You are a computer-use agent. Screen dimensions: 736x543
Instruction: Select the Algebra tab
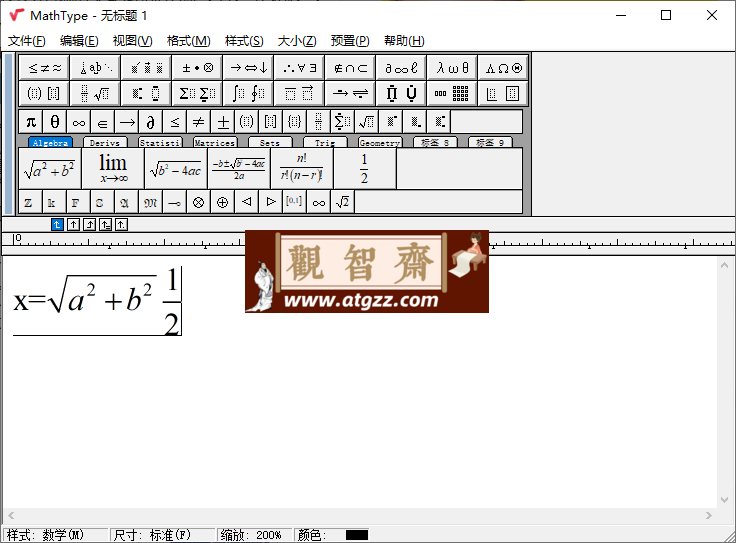click(x=50, y=142)
